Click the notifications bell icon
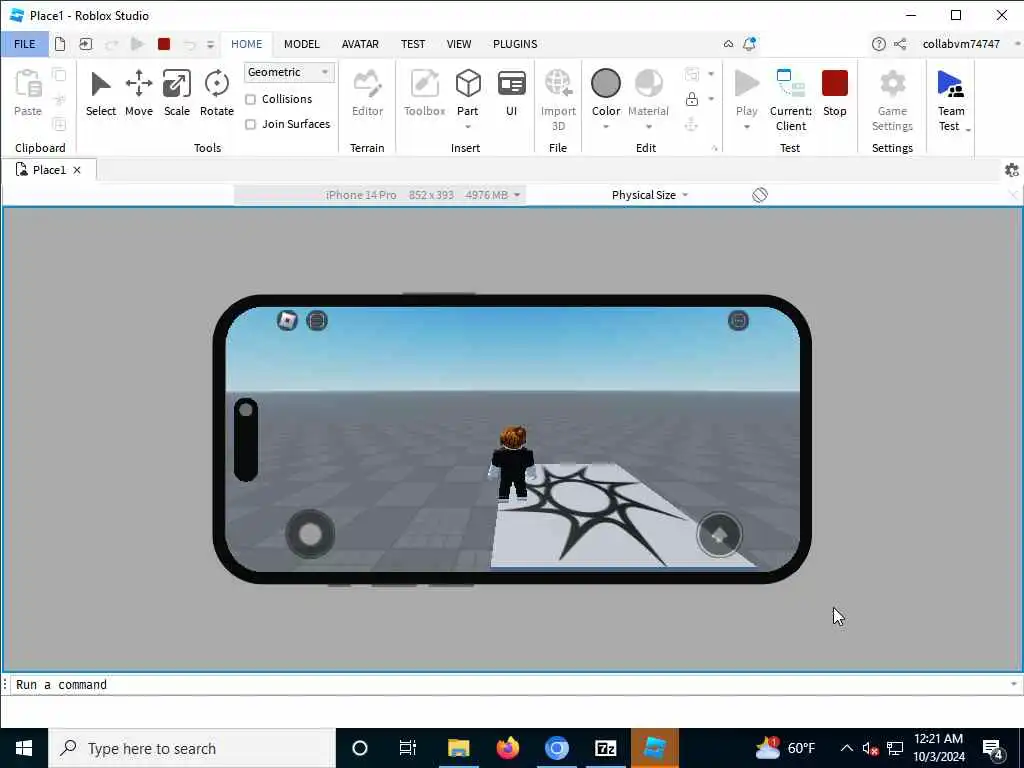This screenshot has width=1024, height=768. pyautogui.click(x=749, y=44)
